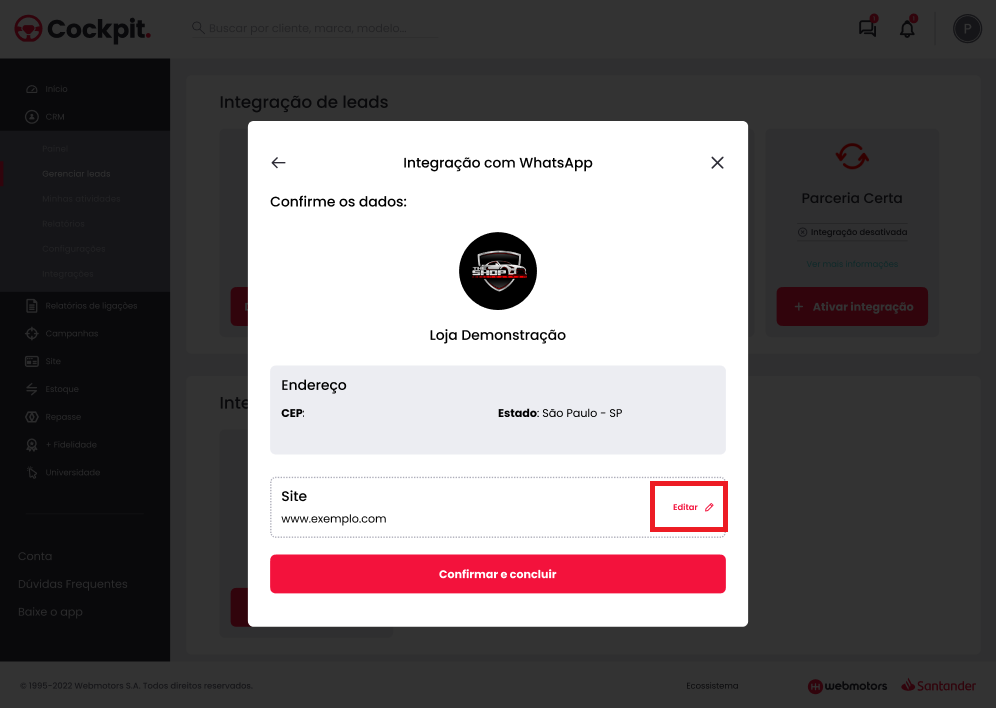Close the Integração com WhatsApp dialog
Viewport: 996px width, 708px height.
pos(717,163)
